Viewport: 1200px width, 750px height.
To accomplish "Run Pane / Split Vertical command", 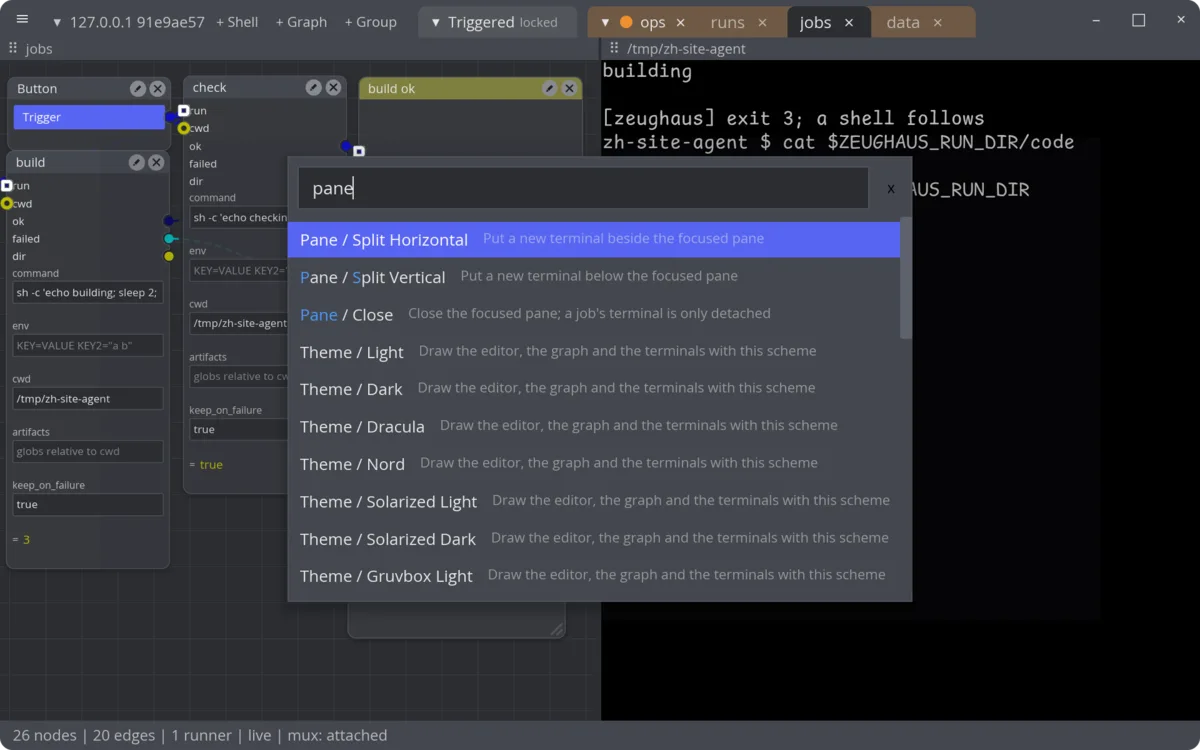I will [594, 276].
